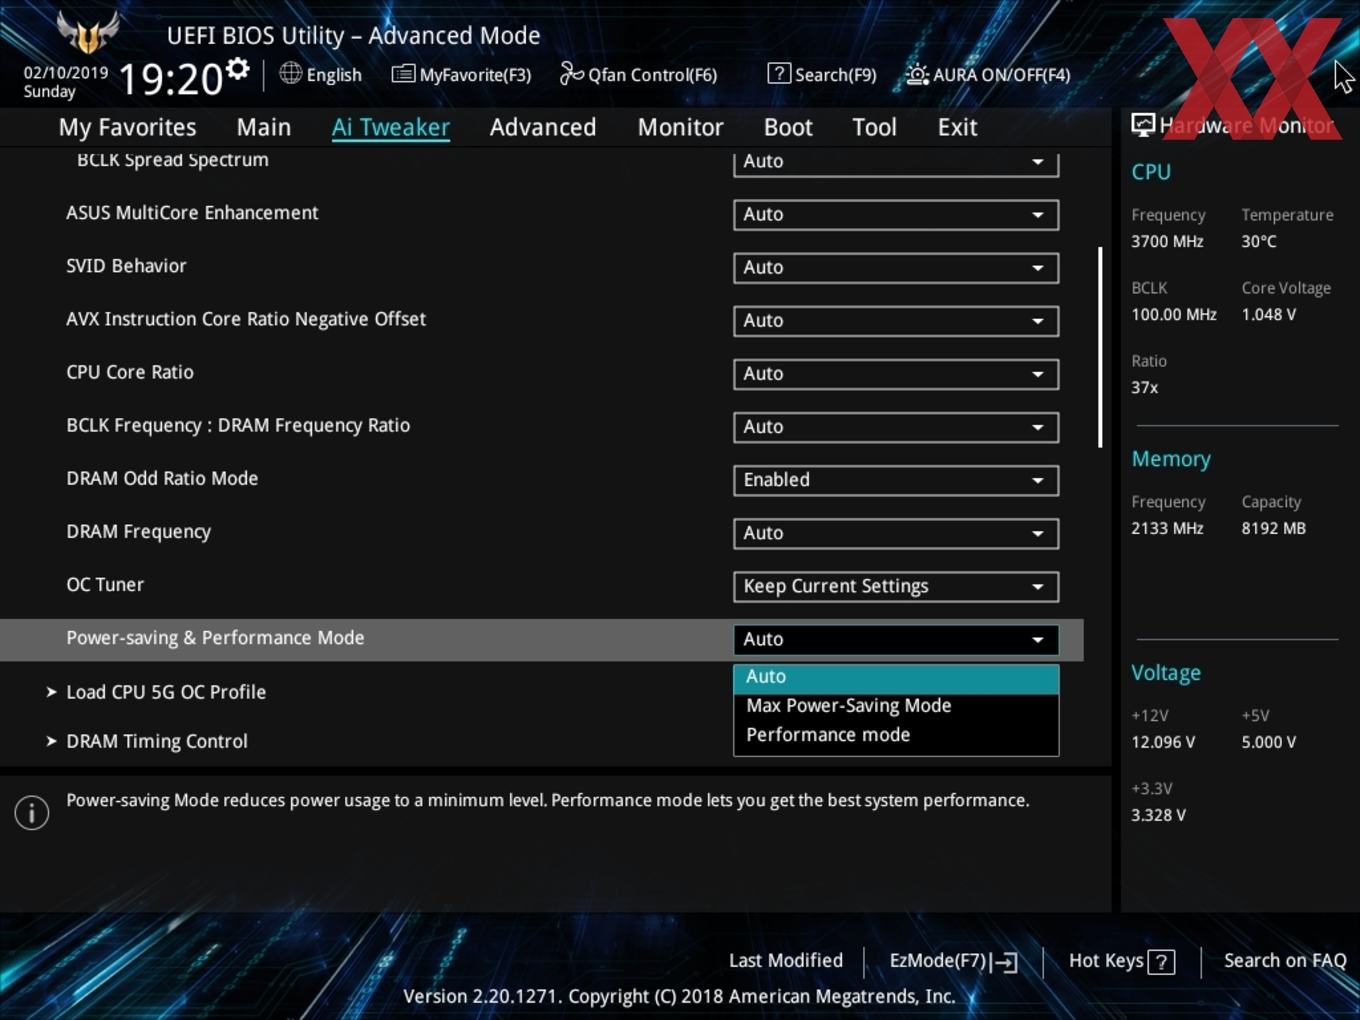Screen dimensions: 1360x1020
Task: Open the Monitor tab
Action: (681, 127)
